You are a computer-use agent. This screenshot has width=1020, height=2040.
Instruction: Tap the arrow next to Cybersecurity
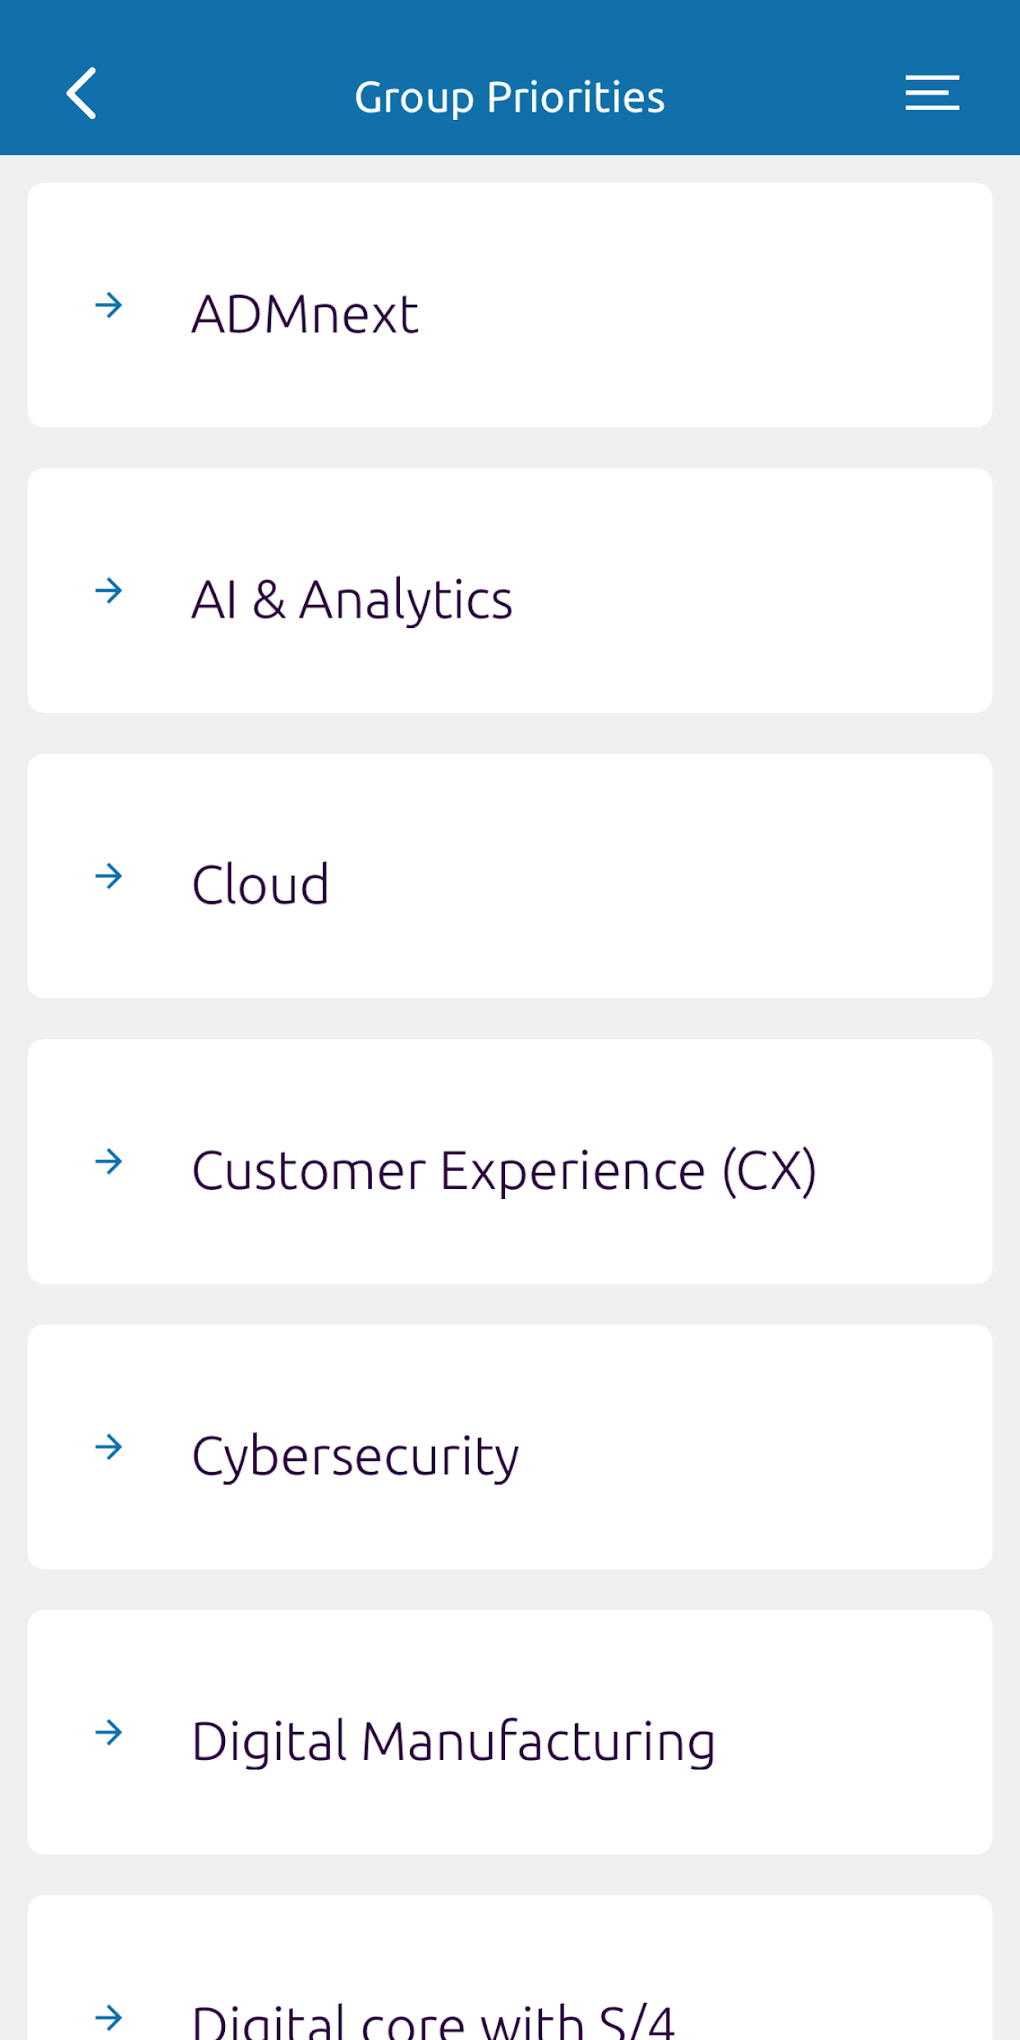pos(109,1447)
